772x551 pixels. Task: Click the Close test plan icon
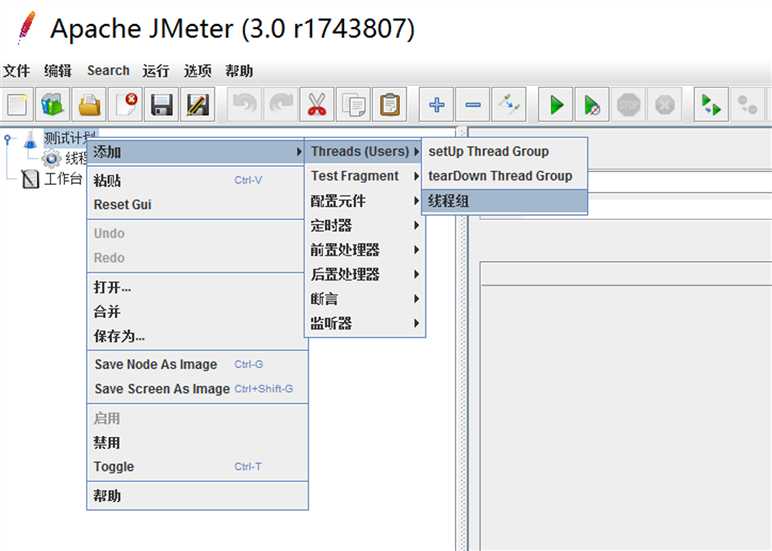click(126, 104)
